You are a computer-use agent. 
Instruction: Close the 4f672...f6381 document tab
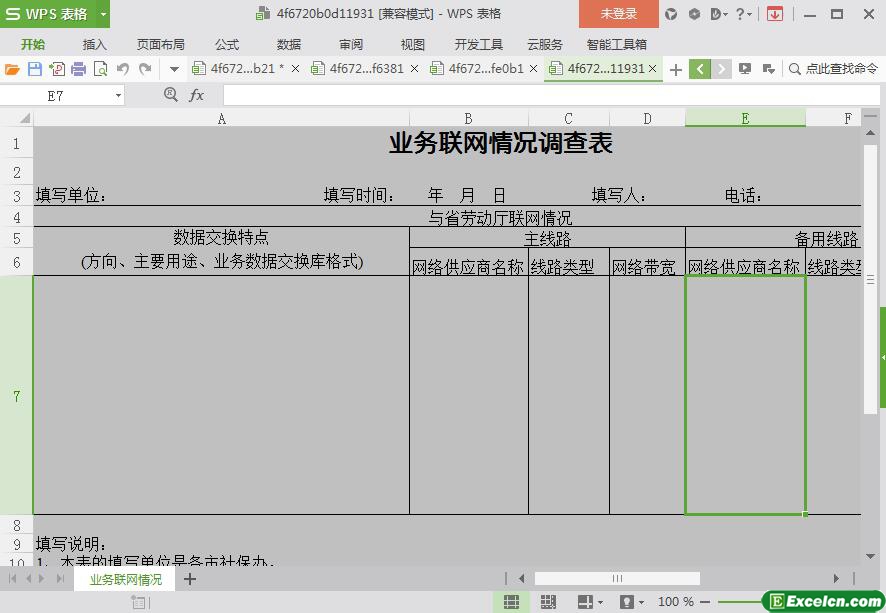(414, 69)
